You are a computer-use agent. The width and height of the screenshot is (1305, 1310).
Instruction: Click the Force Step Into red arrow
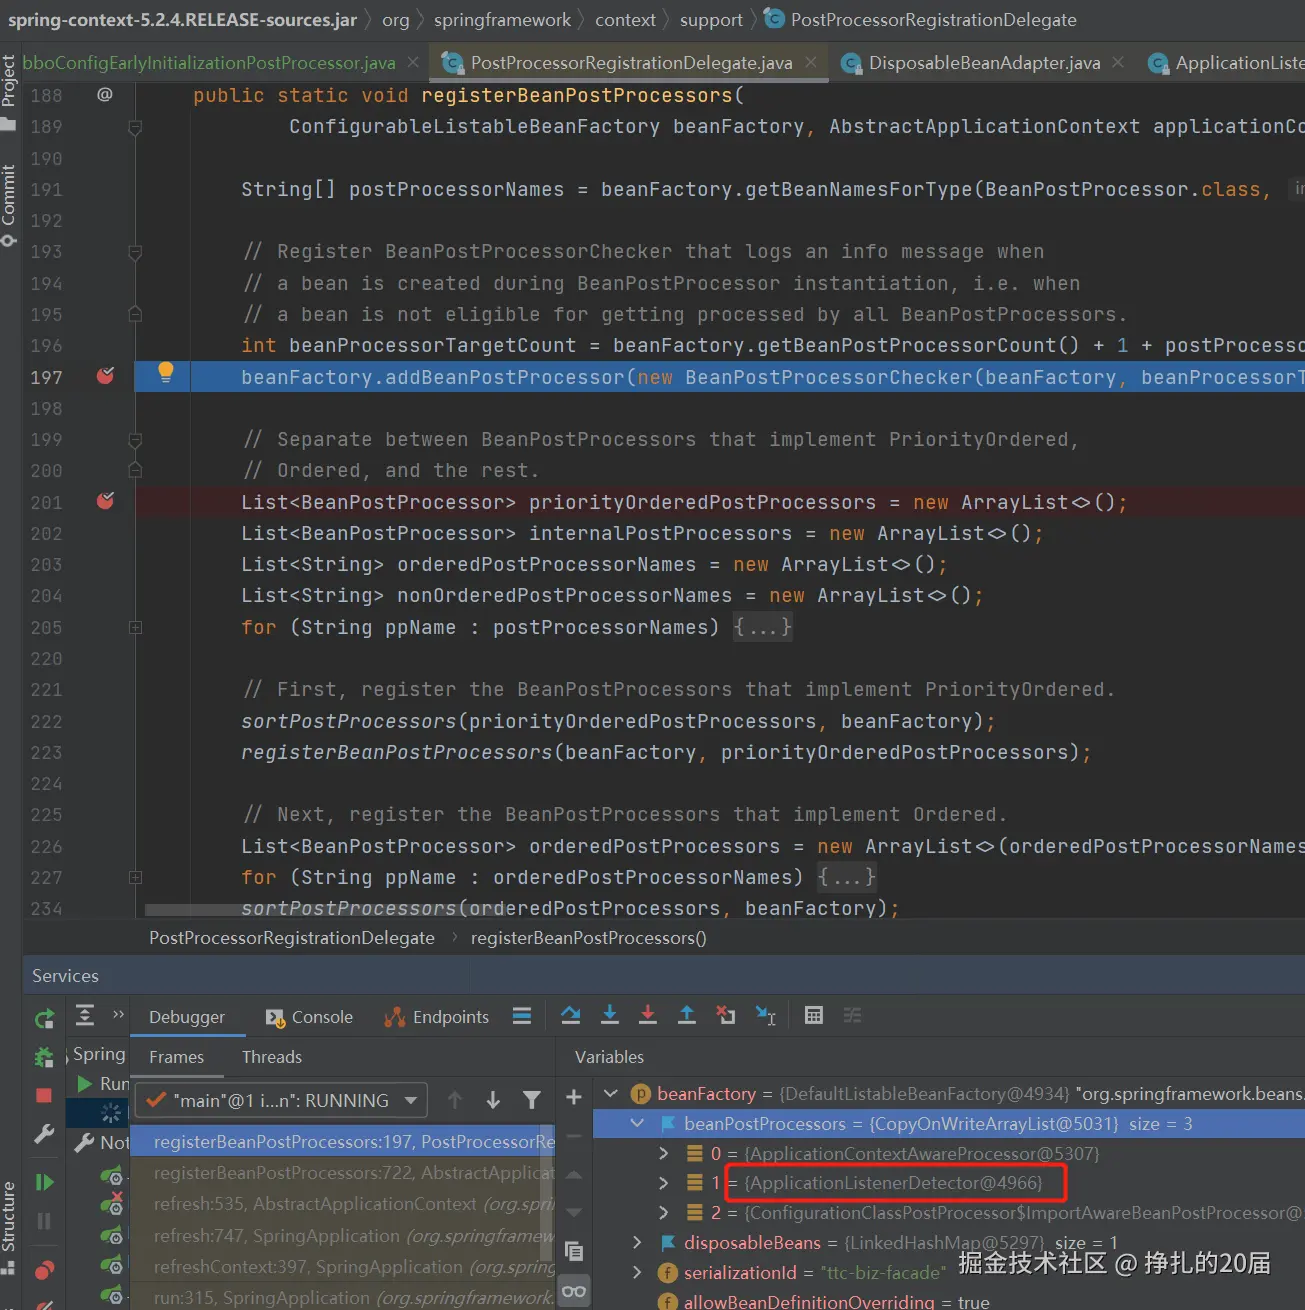click(x=648, y=1016)
